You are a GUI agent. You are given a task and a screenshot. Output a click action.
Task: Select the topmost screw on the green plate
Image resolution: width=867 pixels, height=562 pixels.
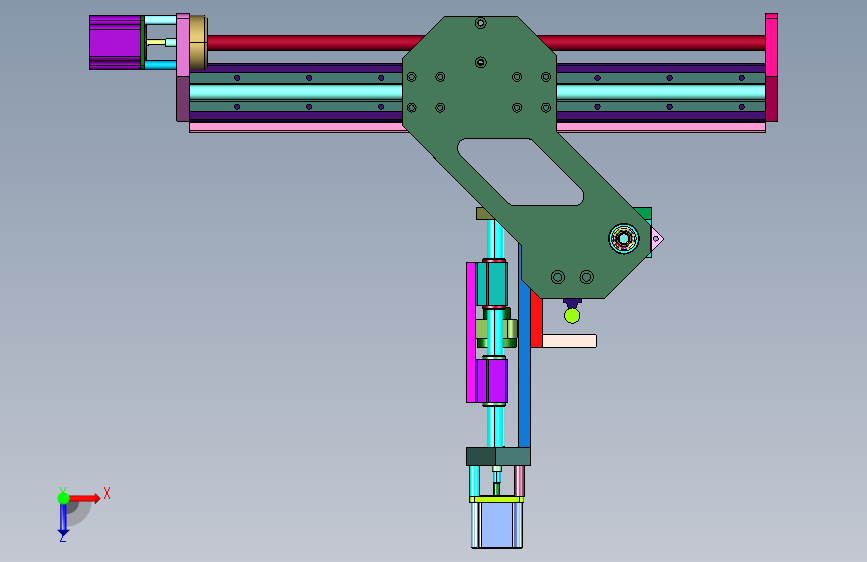[x=480, y=23]
